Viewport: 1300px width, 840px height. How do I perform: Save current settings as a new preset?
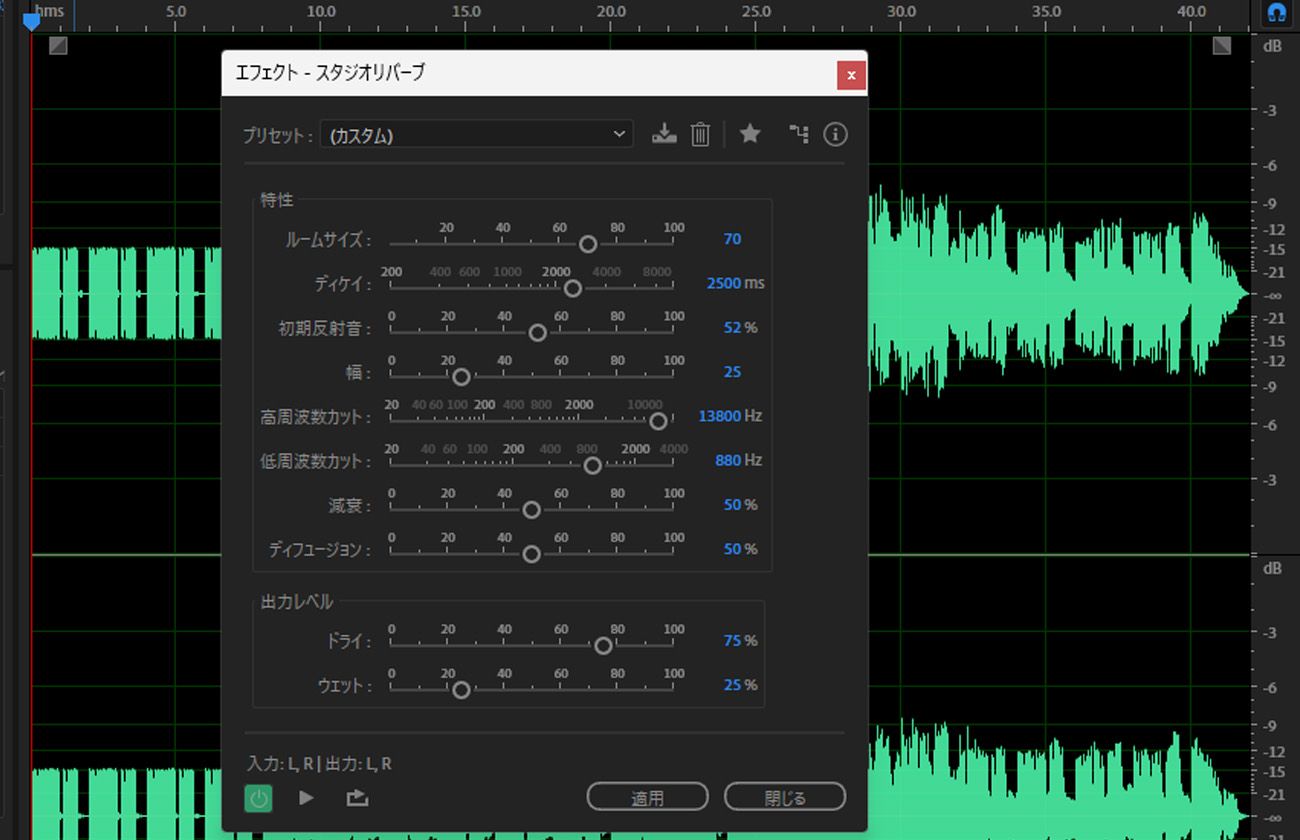(x=664, y=134)
